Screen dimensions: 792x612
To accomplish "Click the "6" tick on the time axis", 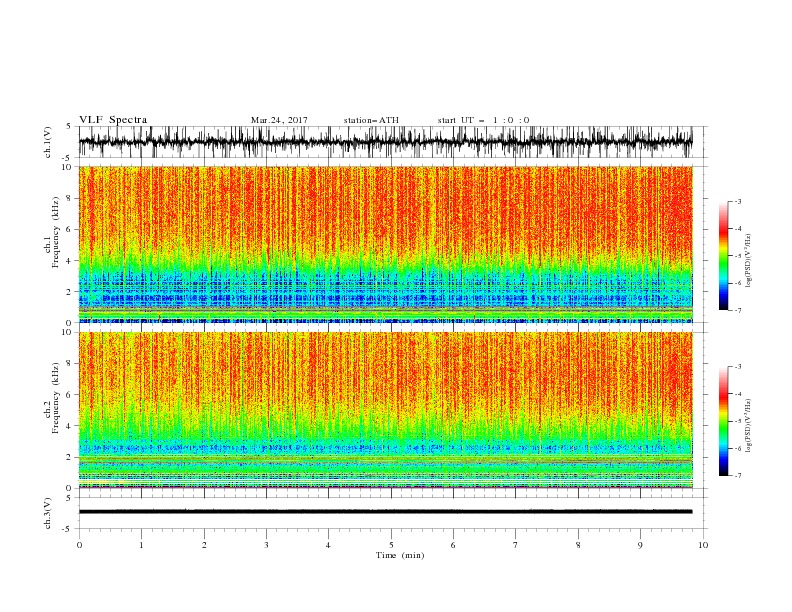I will click(453, 545).
